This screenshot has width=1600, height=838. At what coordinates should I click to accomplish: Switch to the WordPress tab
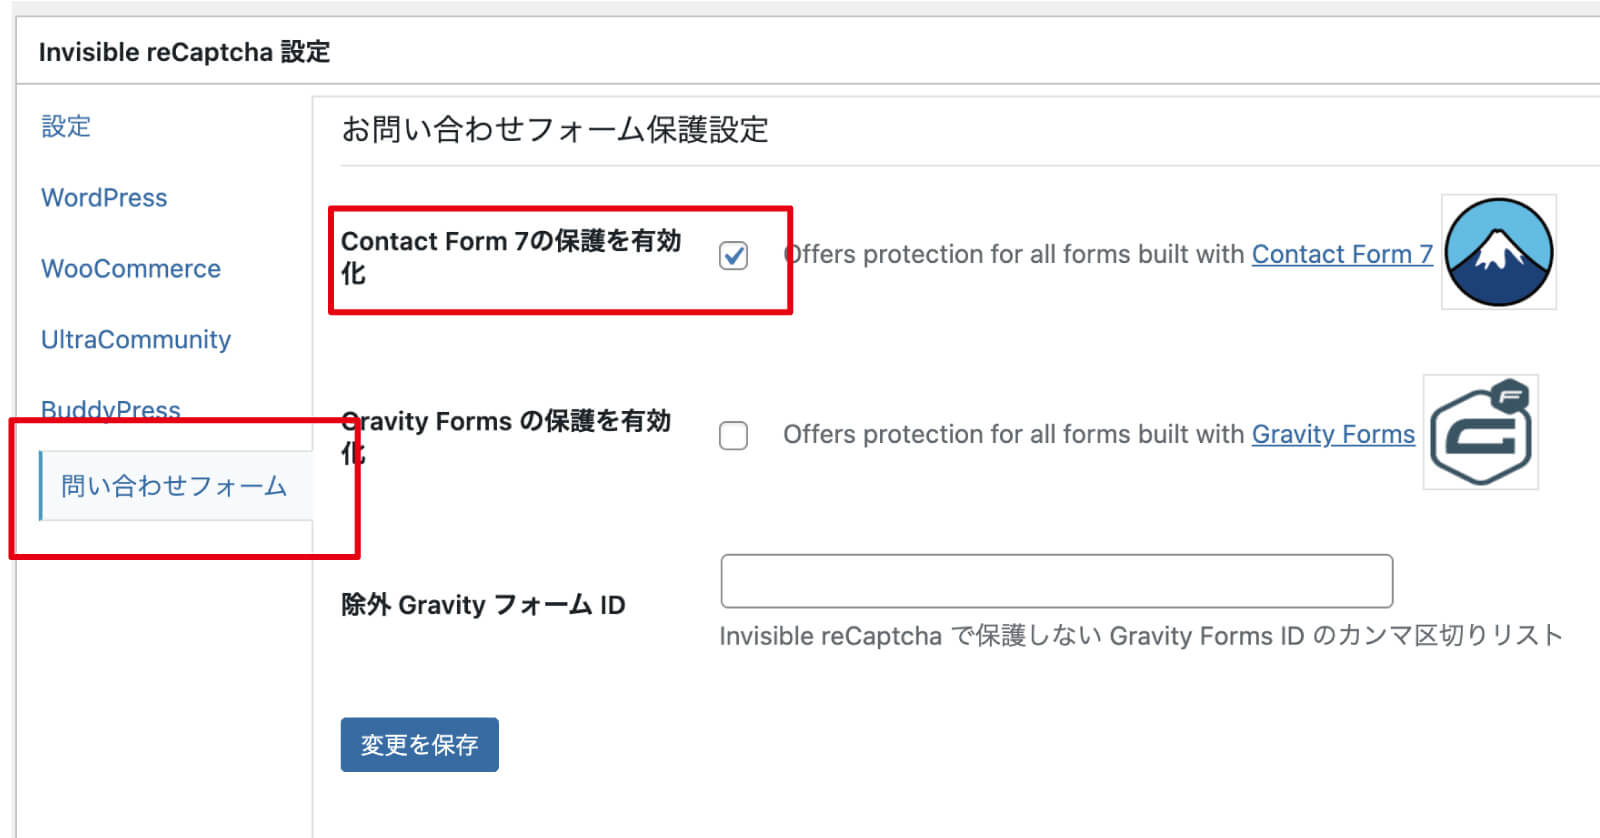click(104, 198)
